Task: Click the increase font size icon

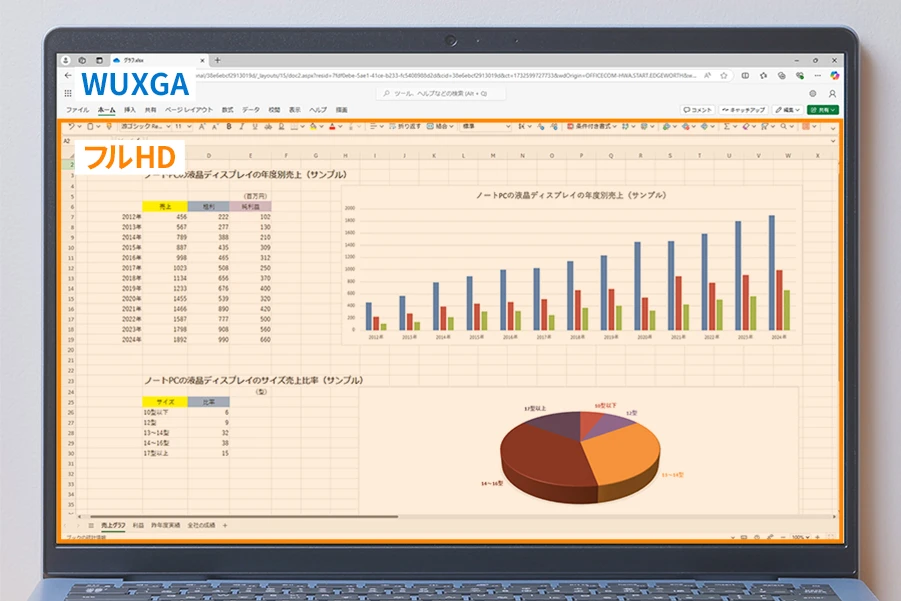Action: pyautogui.click(x=202, y=127)
